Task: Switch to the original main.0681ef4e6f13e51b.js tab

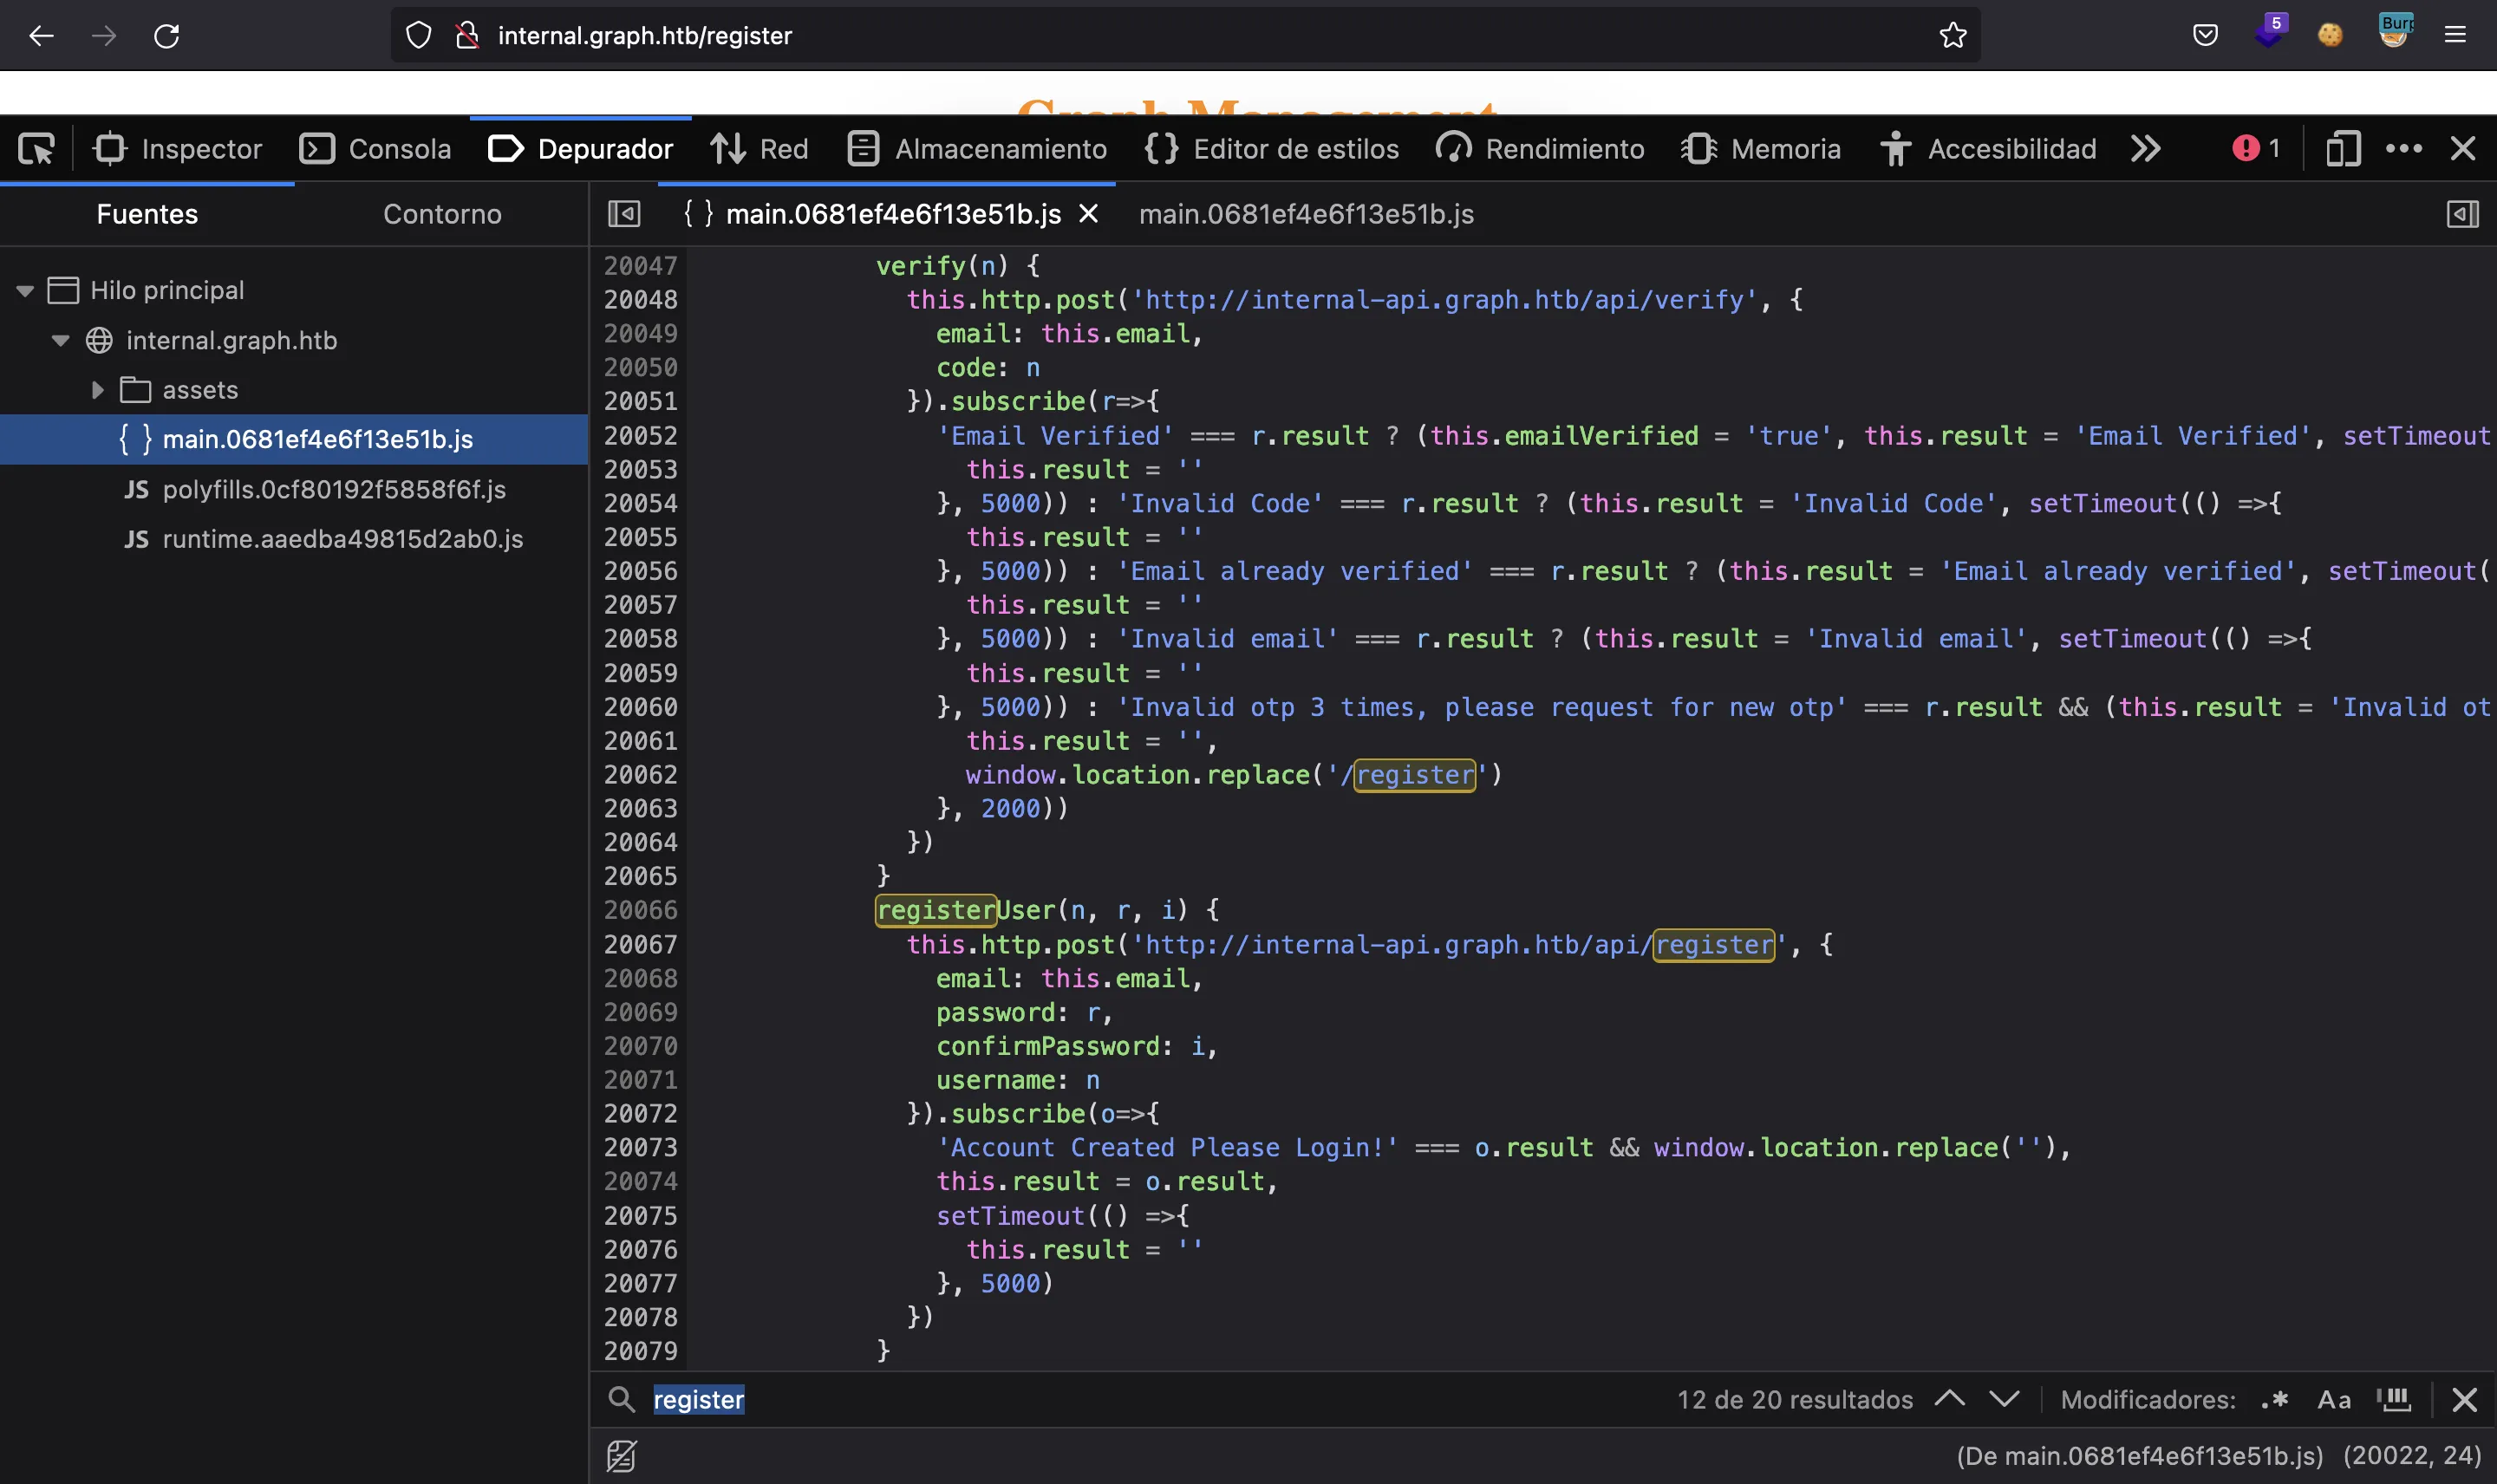Action: point(1306,214)
